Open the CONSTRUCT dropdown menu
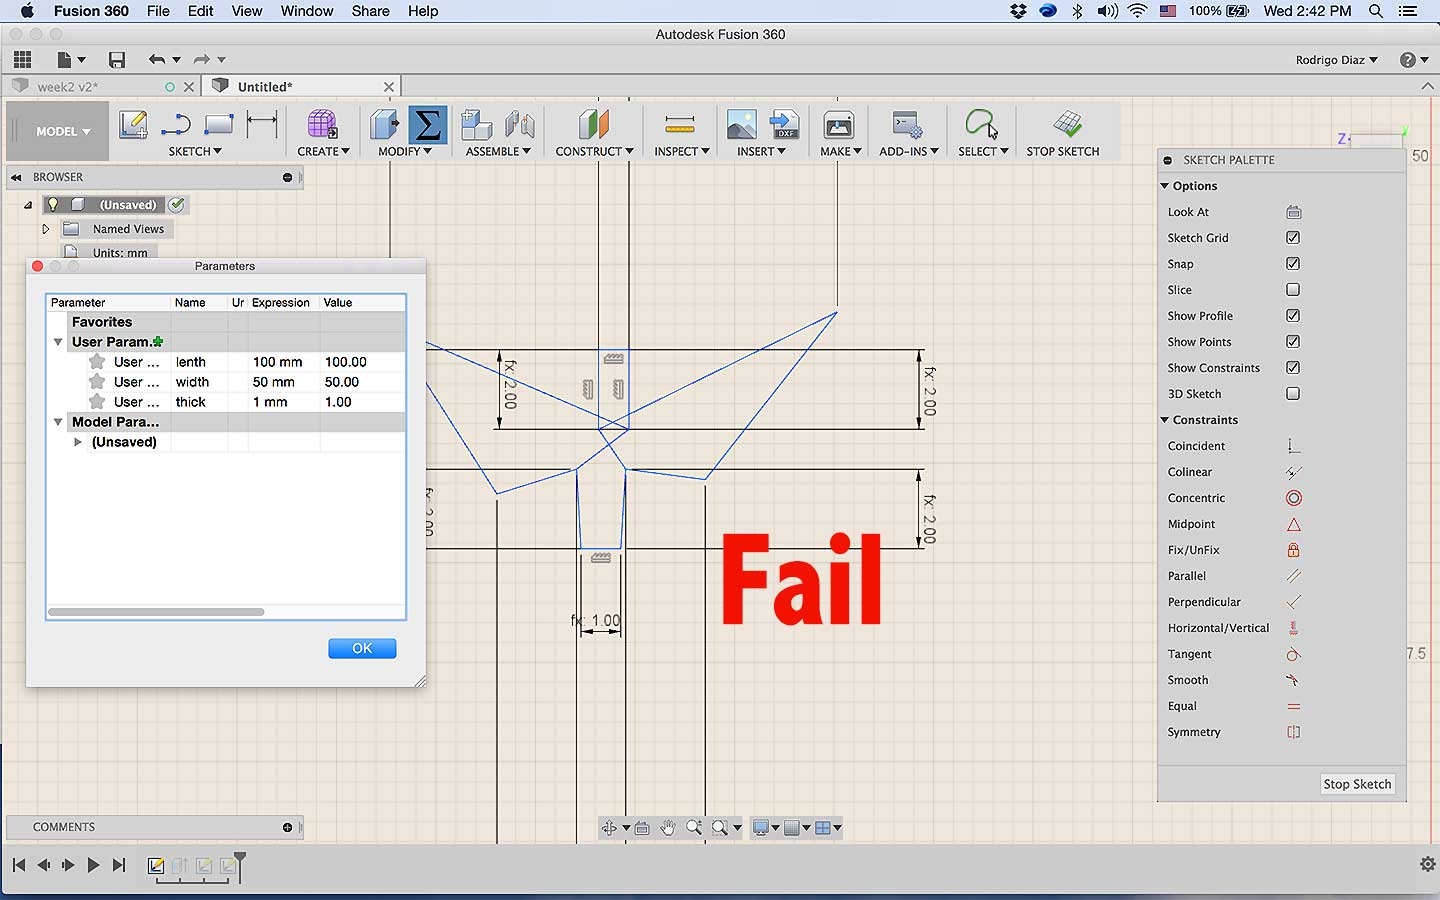1440x900 pixels. 594,151
